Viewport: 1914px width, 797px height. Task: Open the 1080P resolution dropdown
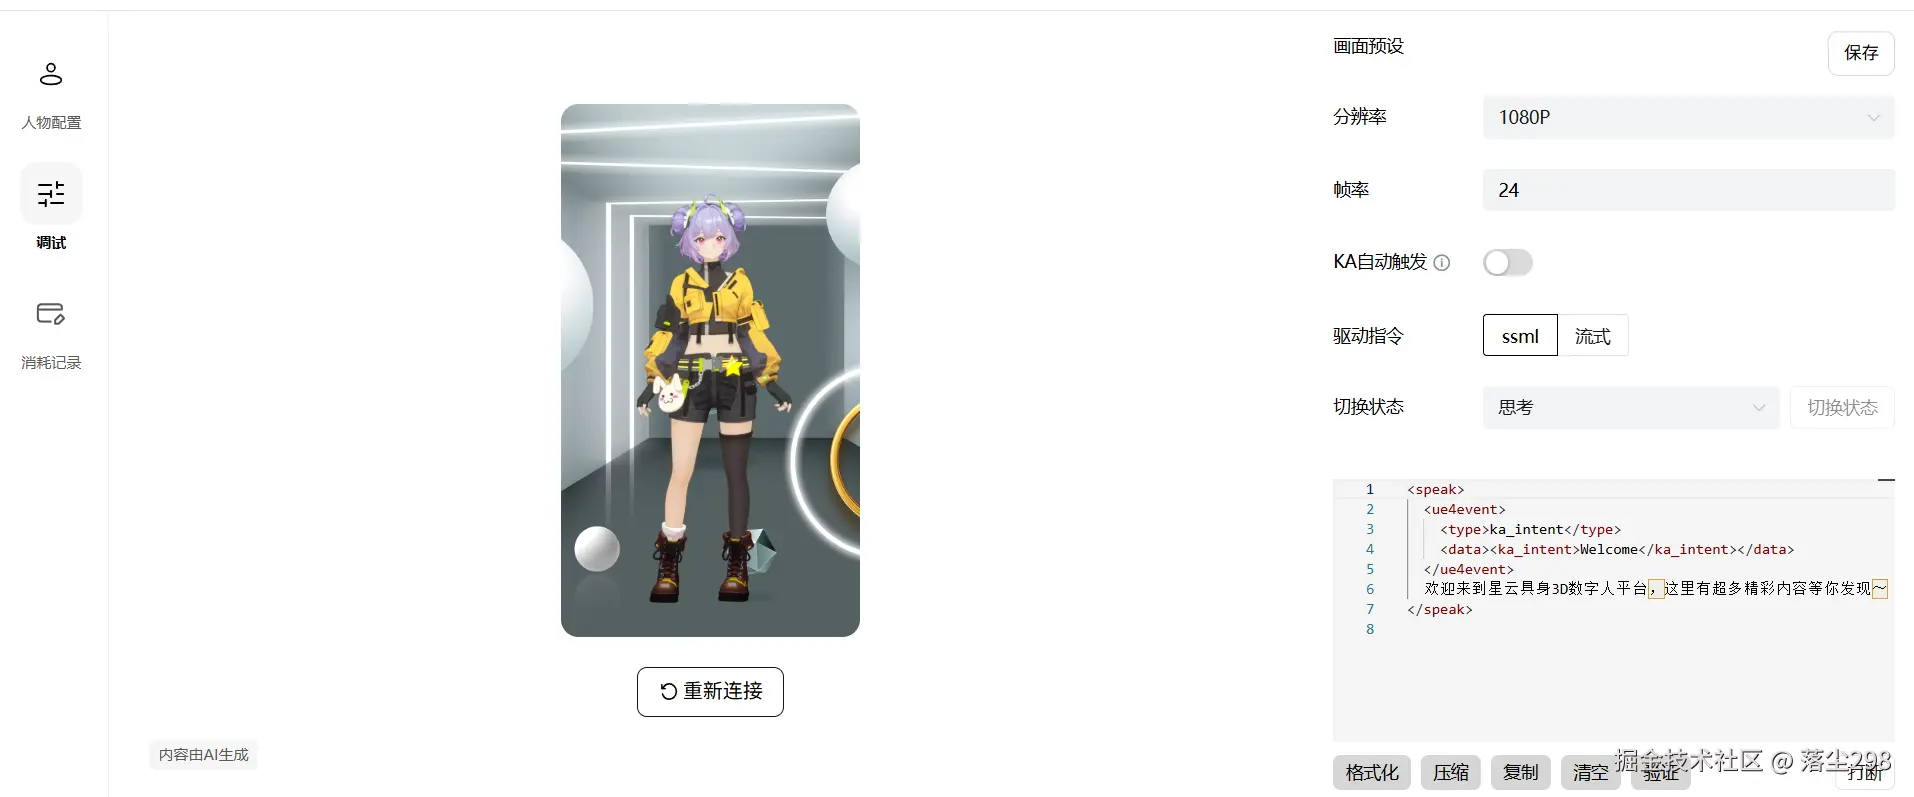point(1689,118)
